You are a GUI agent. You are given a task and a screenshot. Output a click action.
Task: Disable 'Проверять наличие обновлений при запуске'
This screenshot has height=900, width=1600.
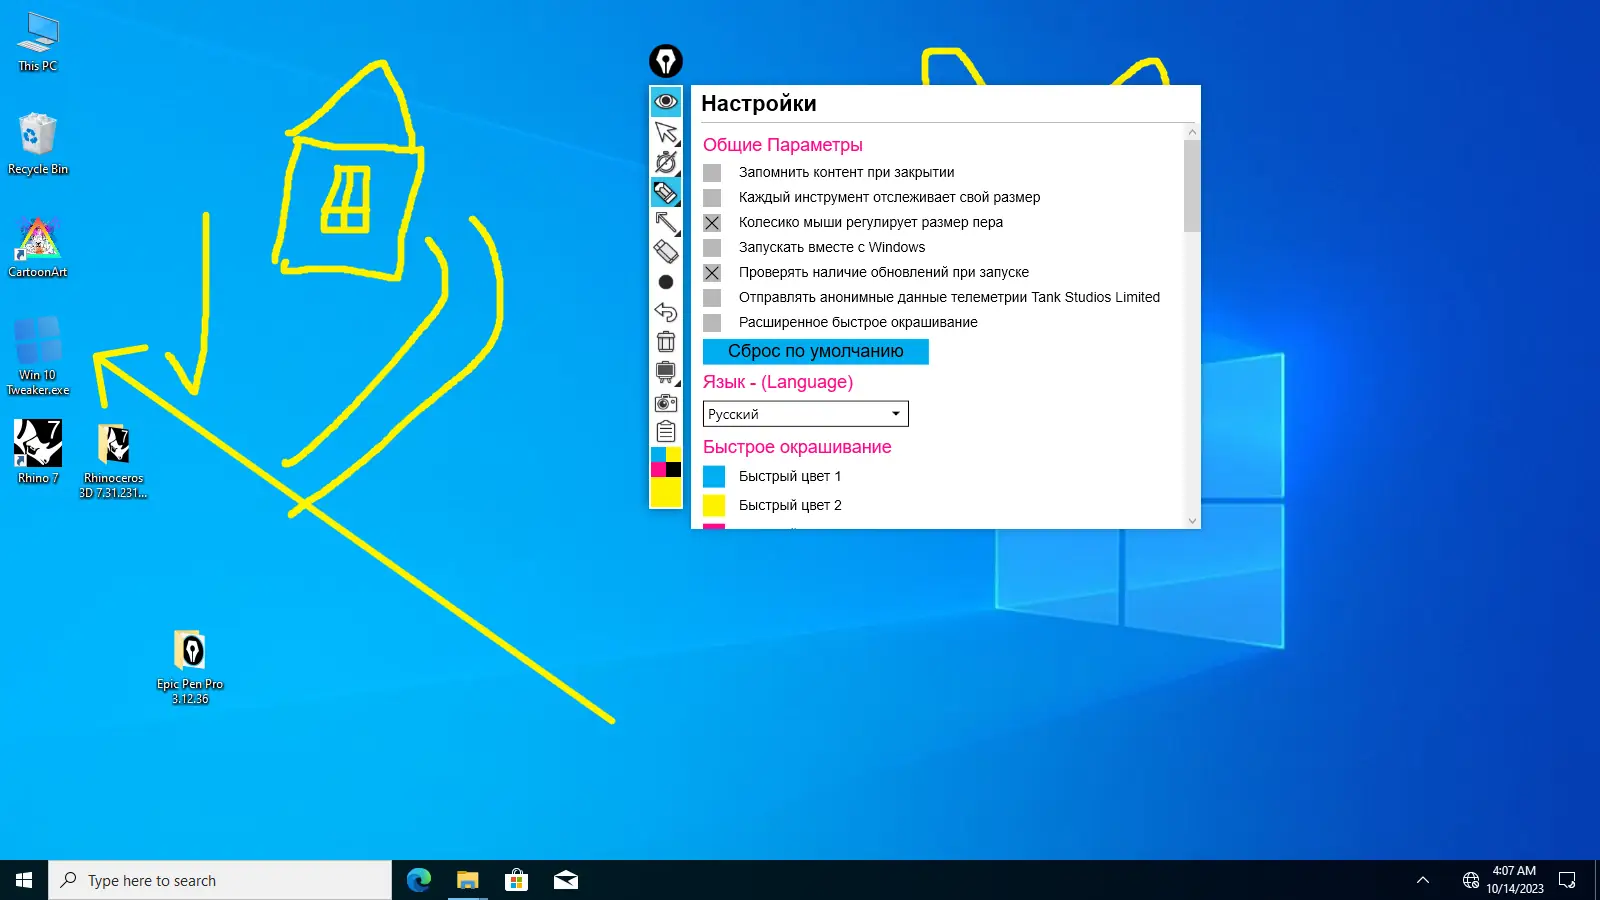[x=712, y=273]
